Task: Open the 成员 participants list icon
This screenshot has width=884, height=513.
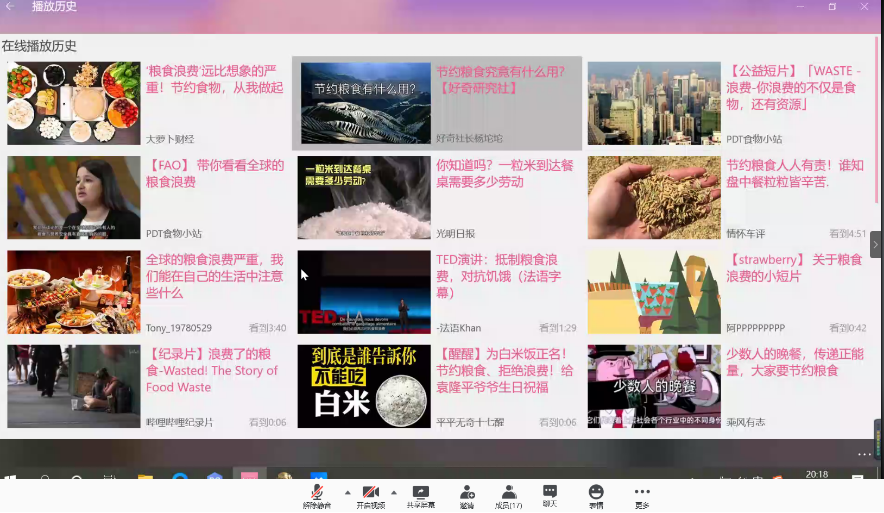Action: tap(509, 493)
